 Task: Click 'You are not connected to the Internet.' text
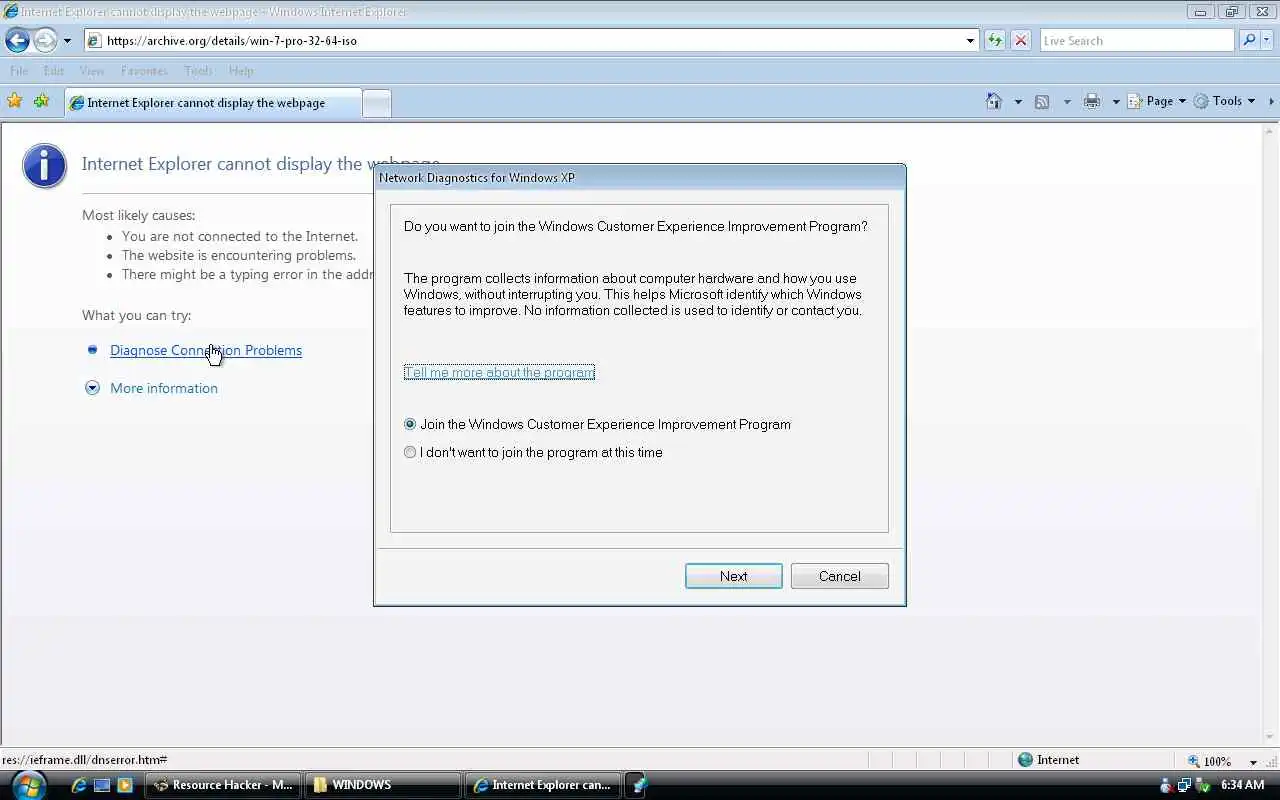[240, 236]
